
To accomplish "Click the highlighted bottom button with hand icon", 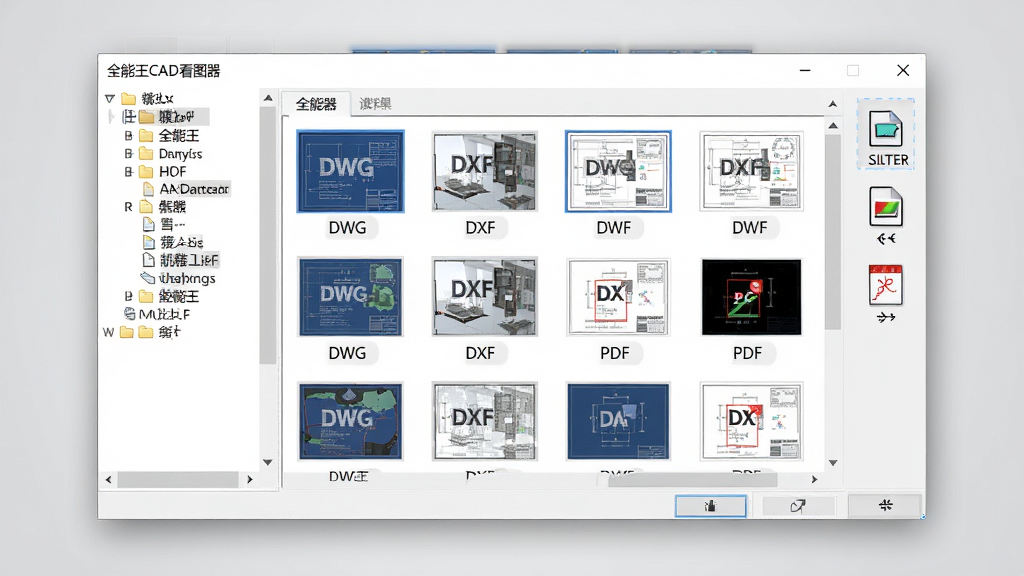I will (x=711, y=505).
